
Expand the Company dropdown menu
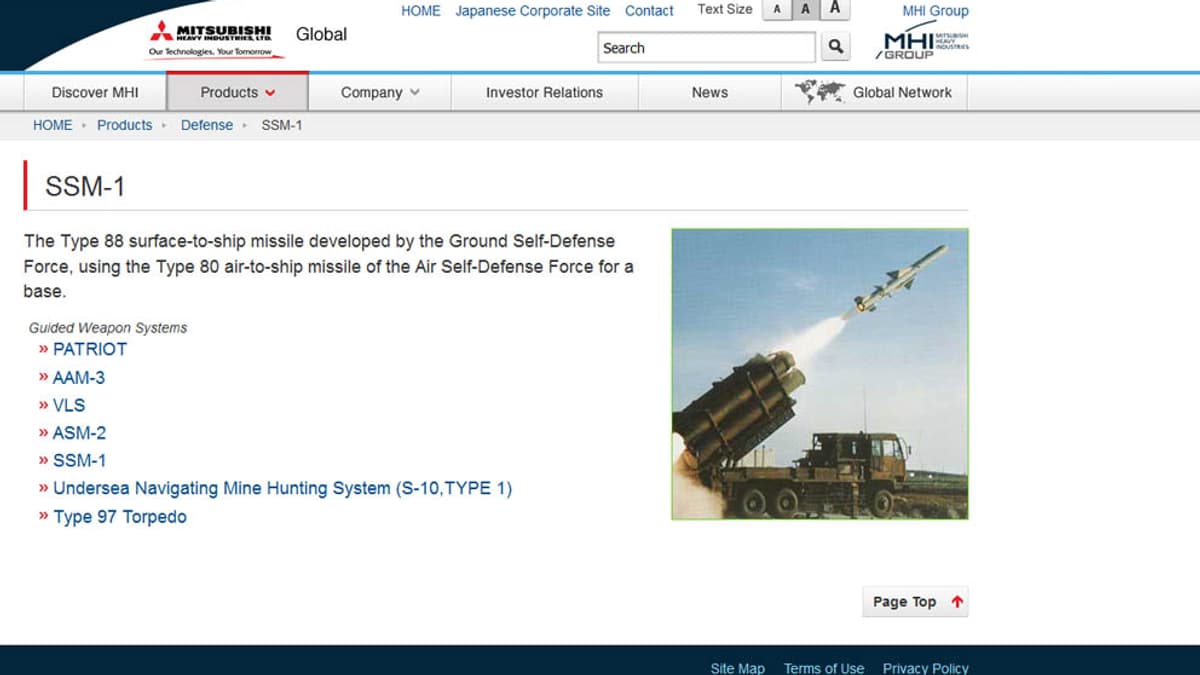[380, 92]
